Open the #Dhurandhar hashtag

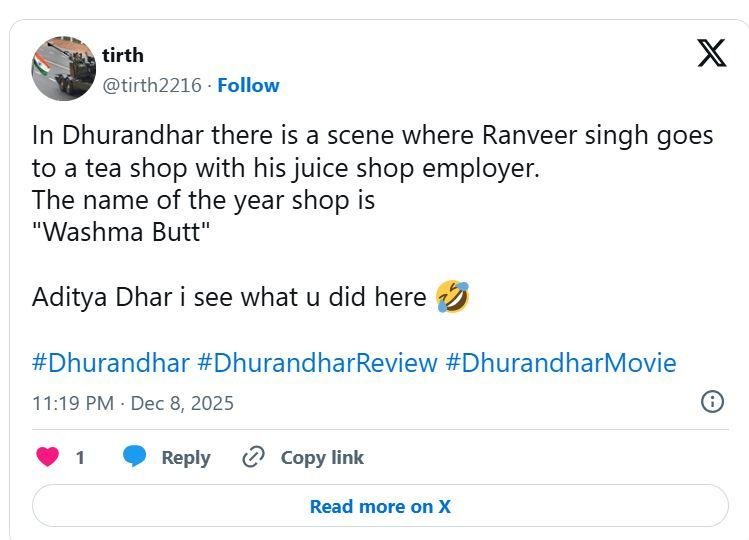point(111,363)
